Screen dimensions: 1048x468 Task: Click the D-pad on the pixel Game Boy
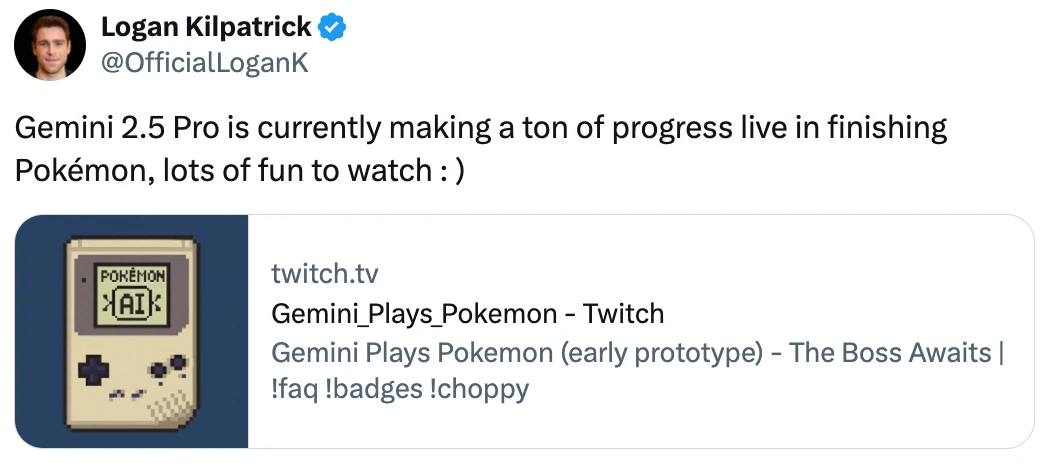(x=96, y=369)
